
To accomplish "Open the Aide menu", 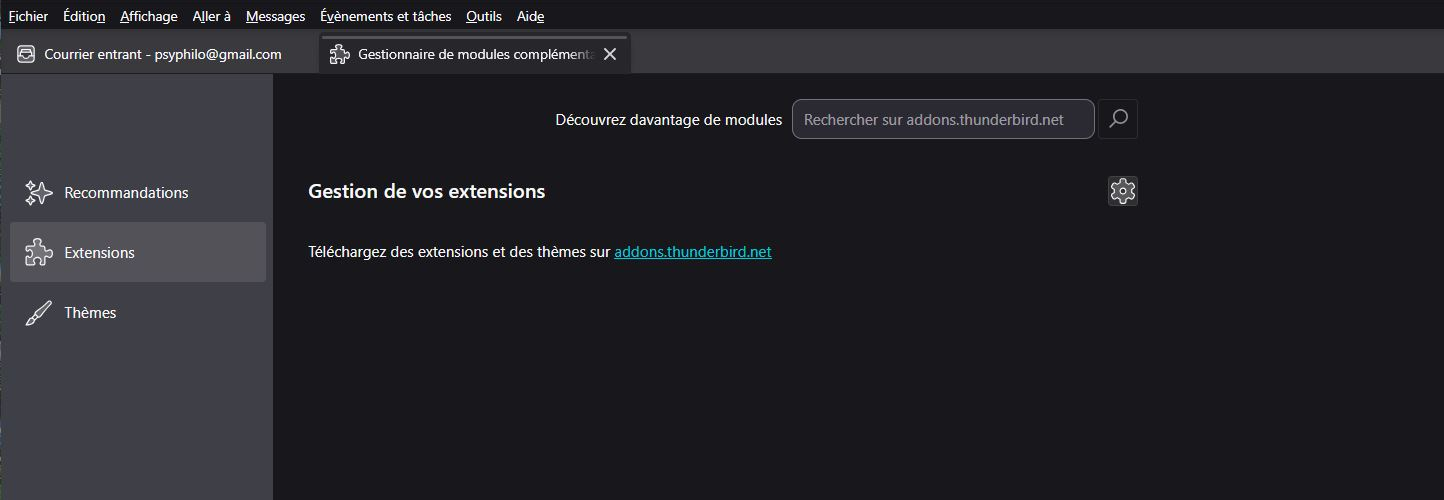I will [531, 16].
